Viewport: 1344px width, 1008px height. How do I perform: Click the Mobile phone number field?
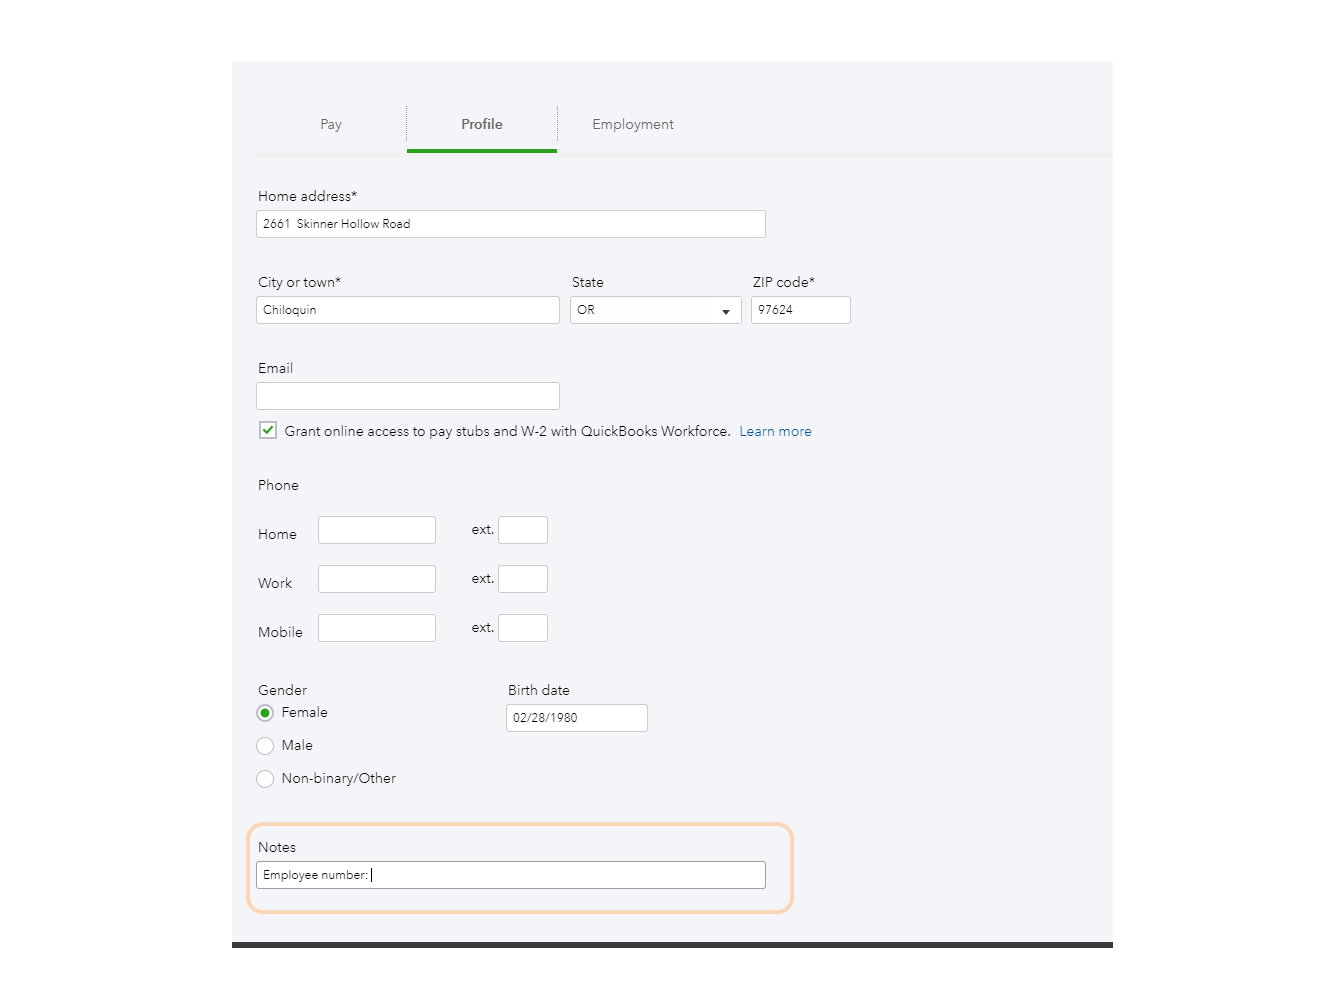(x=376, y=627)
